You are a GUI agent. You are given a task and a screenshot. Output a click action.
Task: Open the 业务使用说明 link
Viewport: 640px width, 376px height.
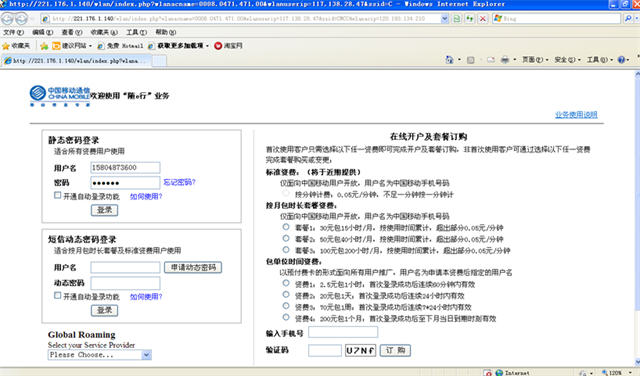pos(576,115)
